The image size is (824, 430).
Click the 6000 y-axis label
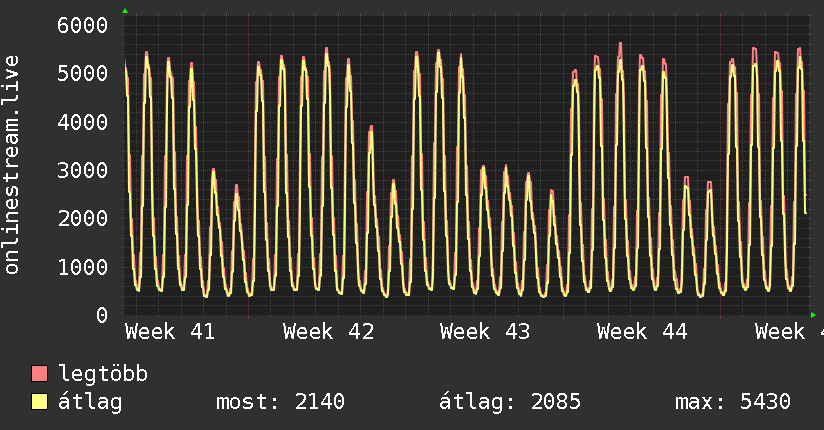point(83,25)
